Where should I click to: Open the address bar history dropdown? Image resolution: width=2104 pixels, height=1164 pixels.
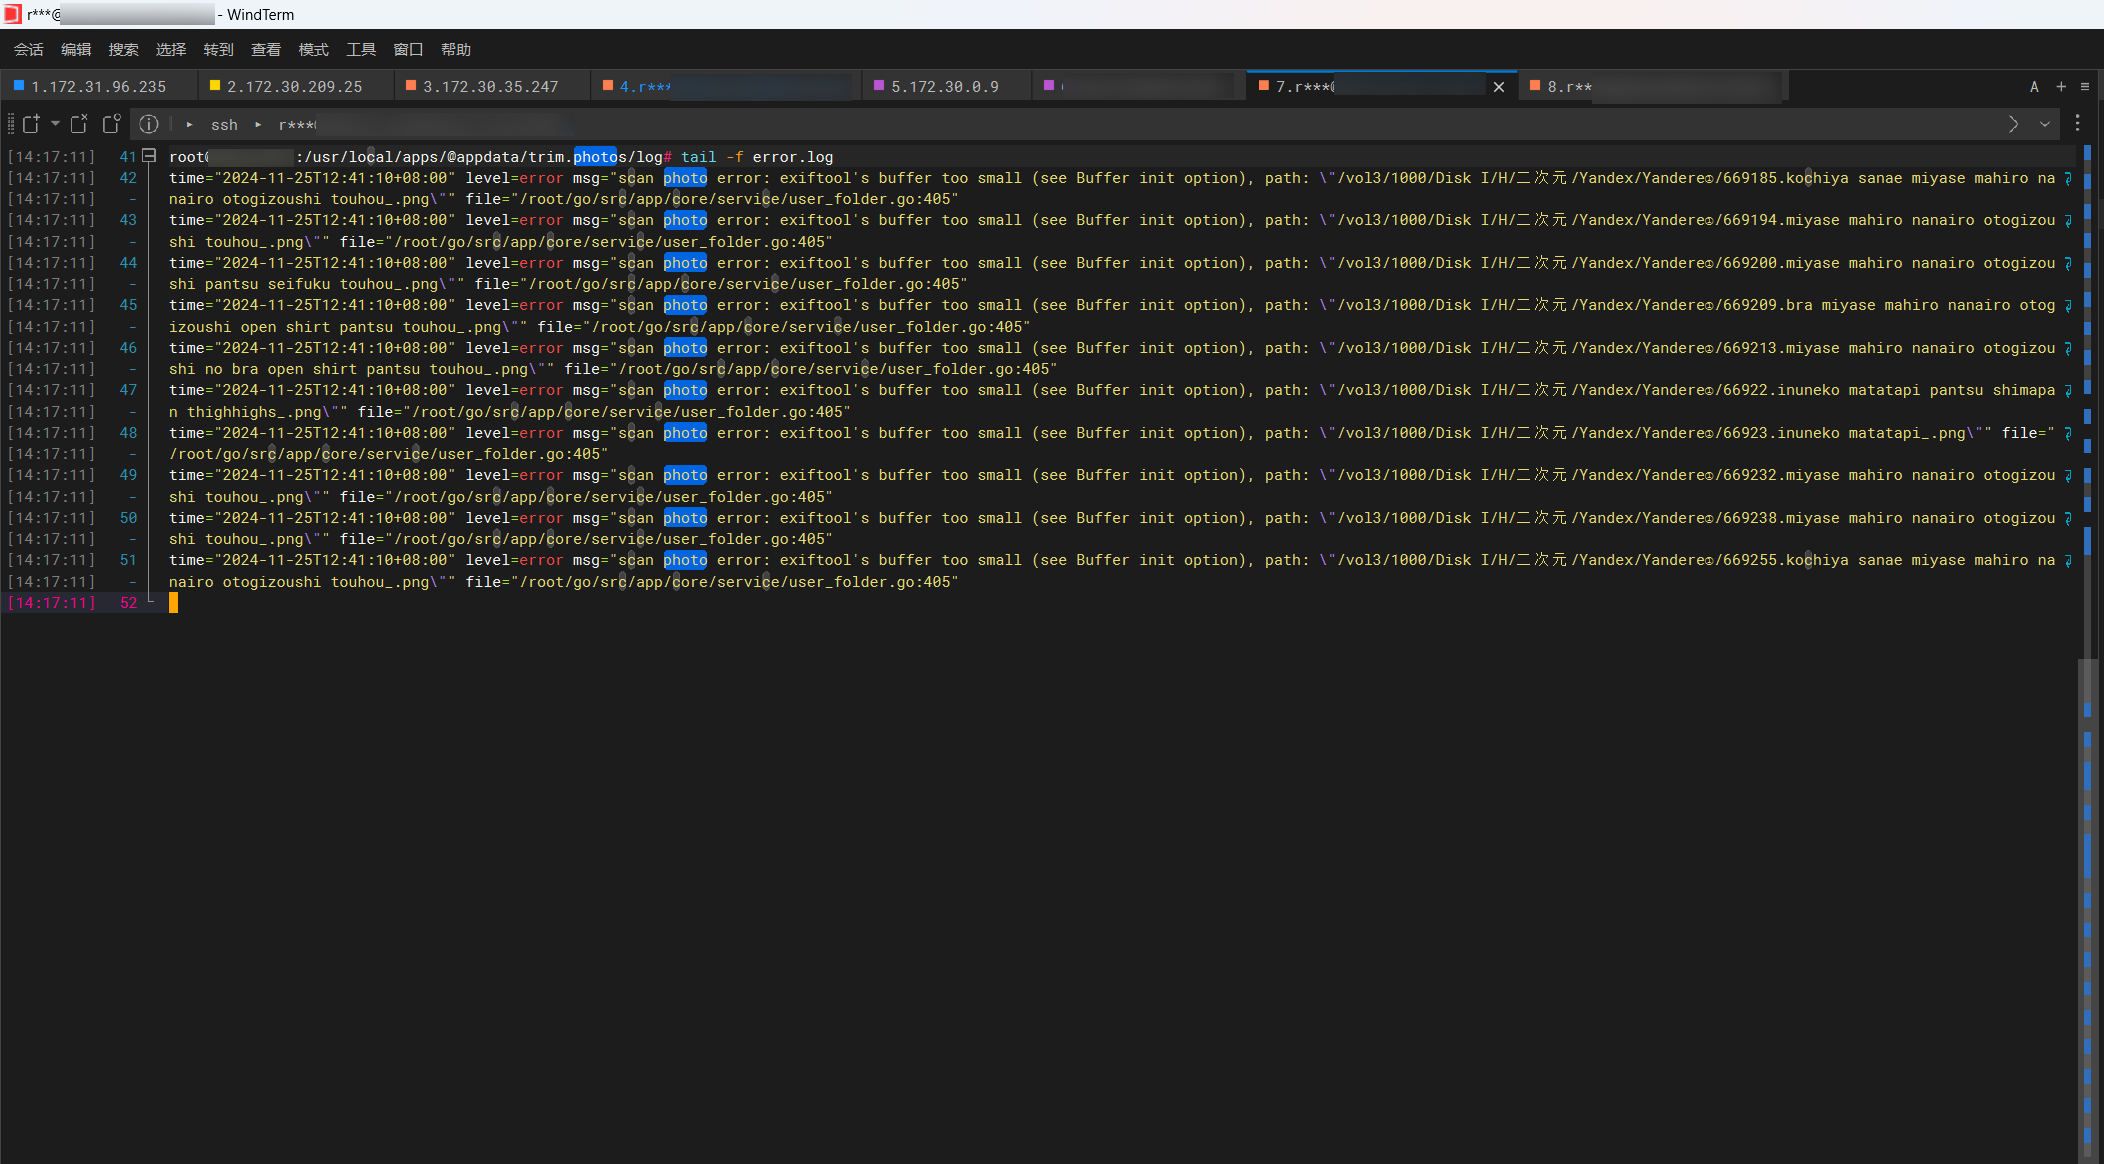[x=2045, y=124]
